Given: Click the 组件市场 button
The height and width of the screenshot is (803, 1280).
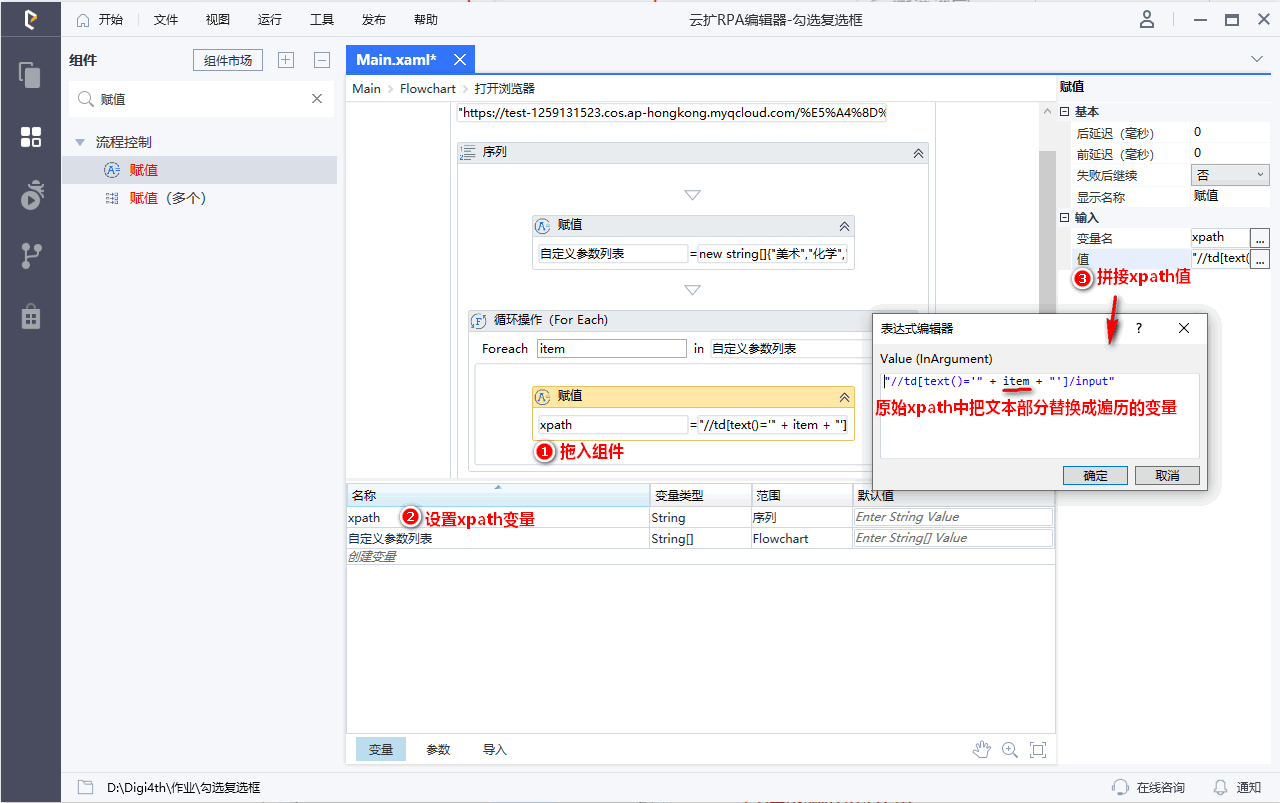Looking at the screenshot, I should click(228, 61).
